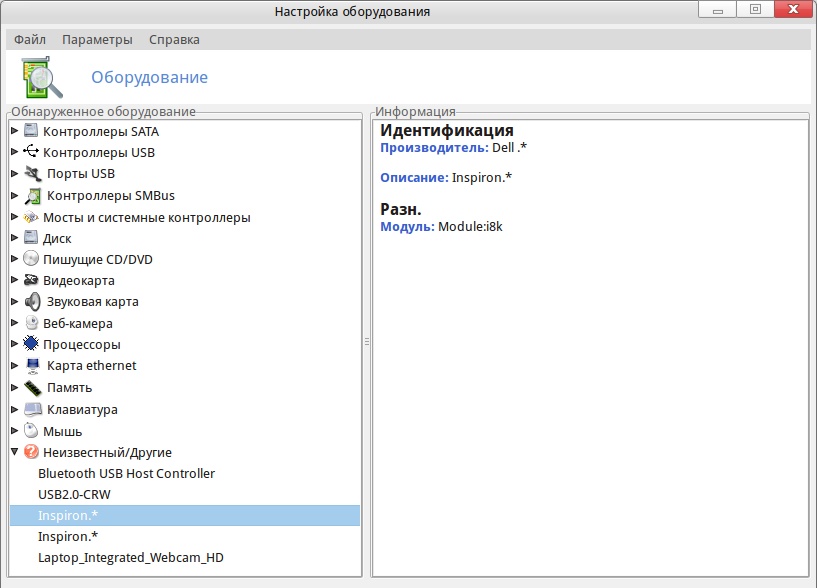817x588 pixels.
Task: Expand the Мышь branch arrow
Action: coord(15,431)
